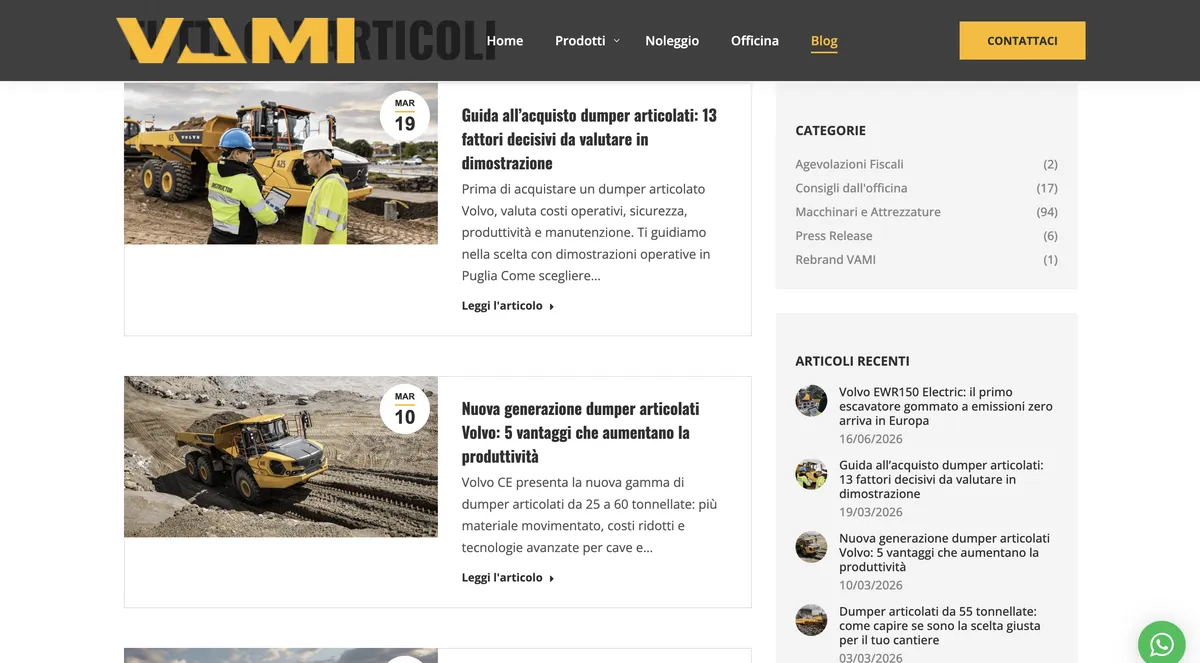Click the CATEGORIE heading
The height and width of the screenshot is (663, 1200).
point(830,130)
